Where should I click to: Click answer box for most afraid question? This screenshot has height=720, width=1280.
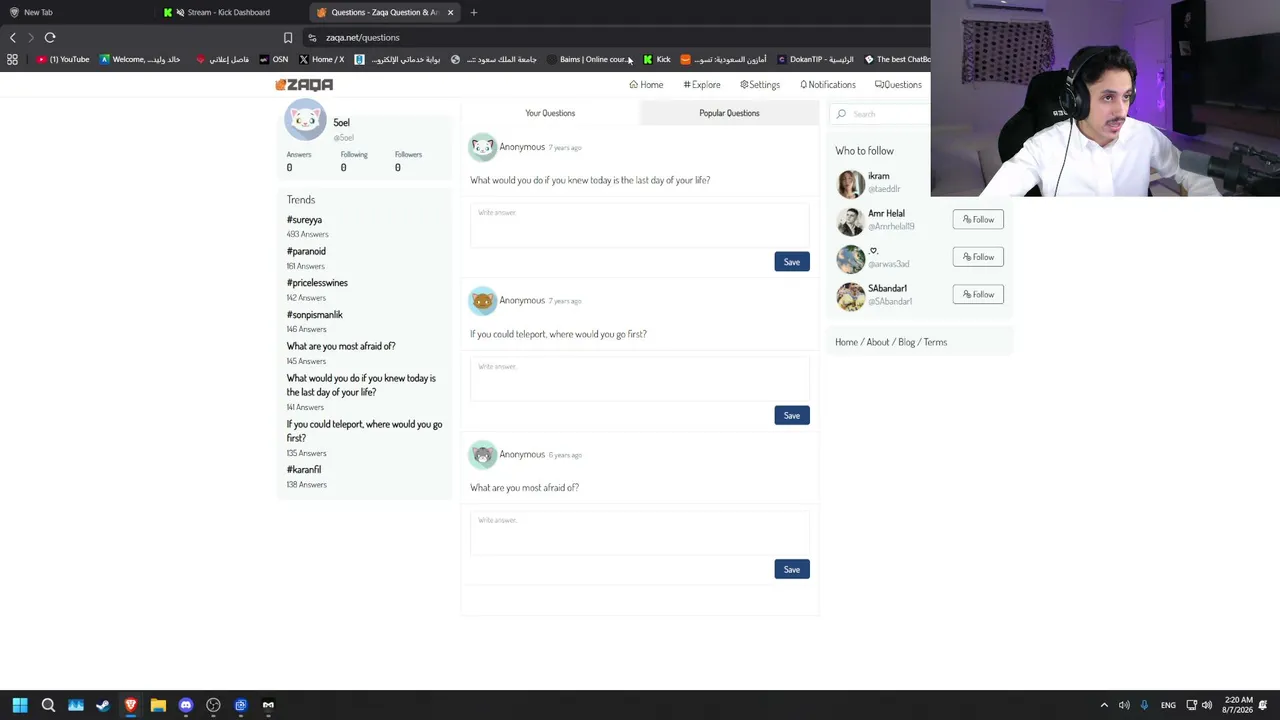tap(639, 532)
